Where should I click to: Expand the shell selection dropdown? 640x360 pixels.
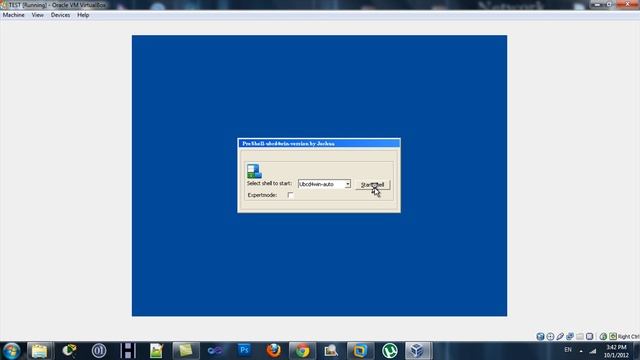[347, 184]
